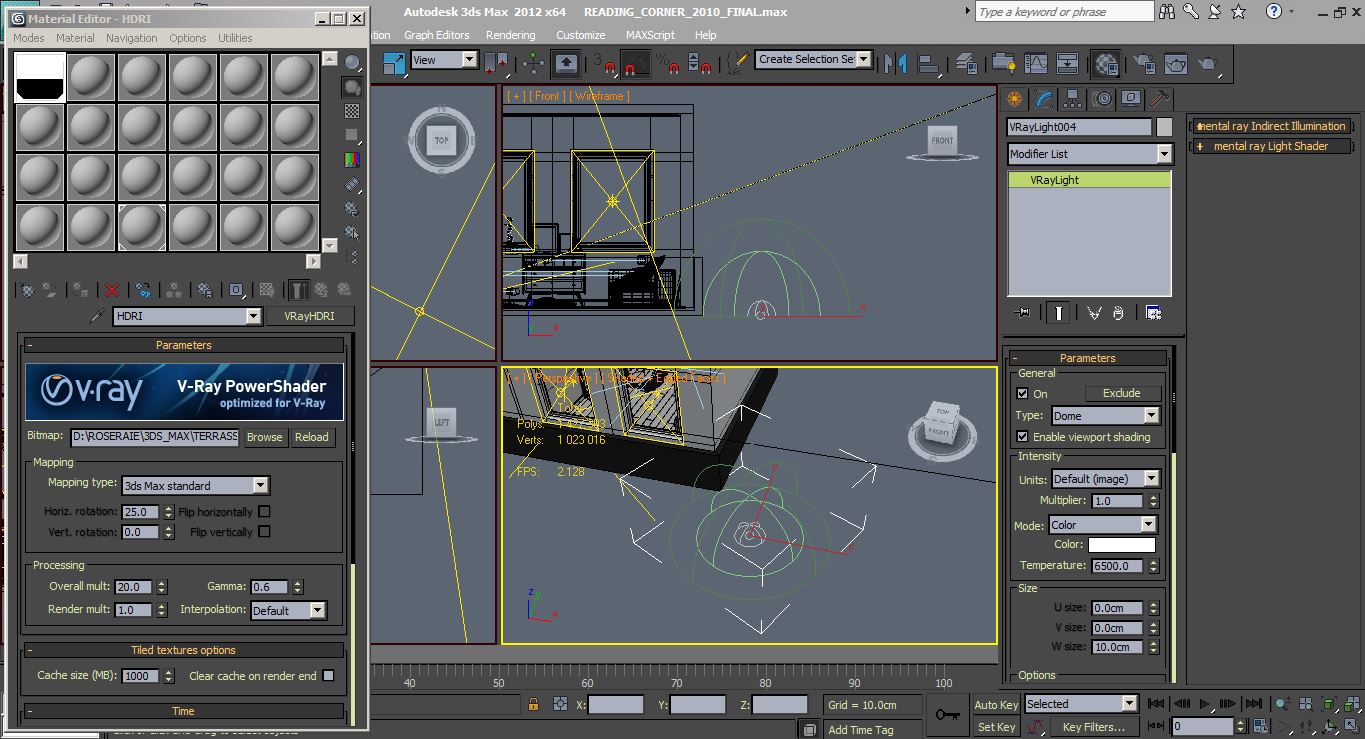The image size is (1365, 739).
Task: Toggle Auto Key animation mode
Action: [996, 705]
